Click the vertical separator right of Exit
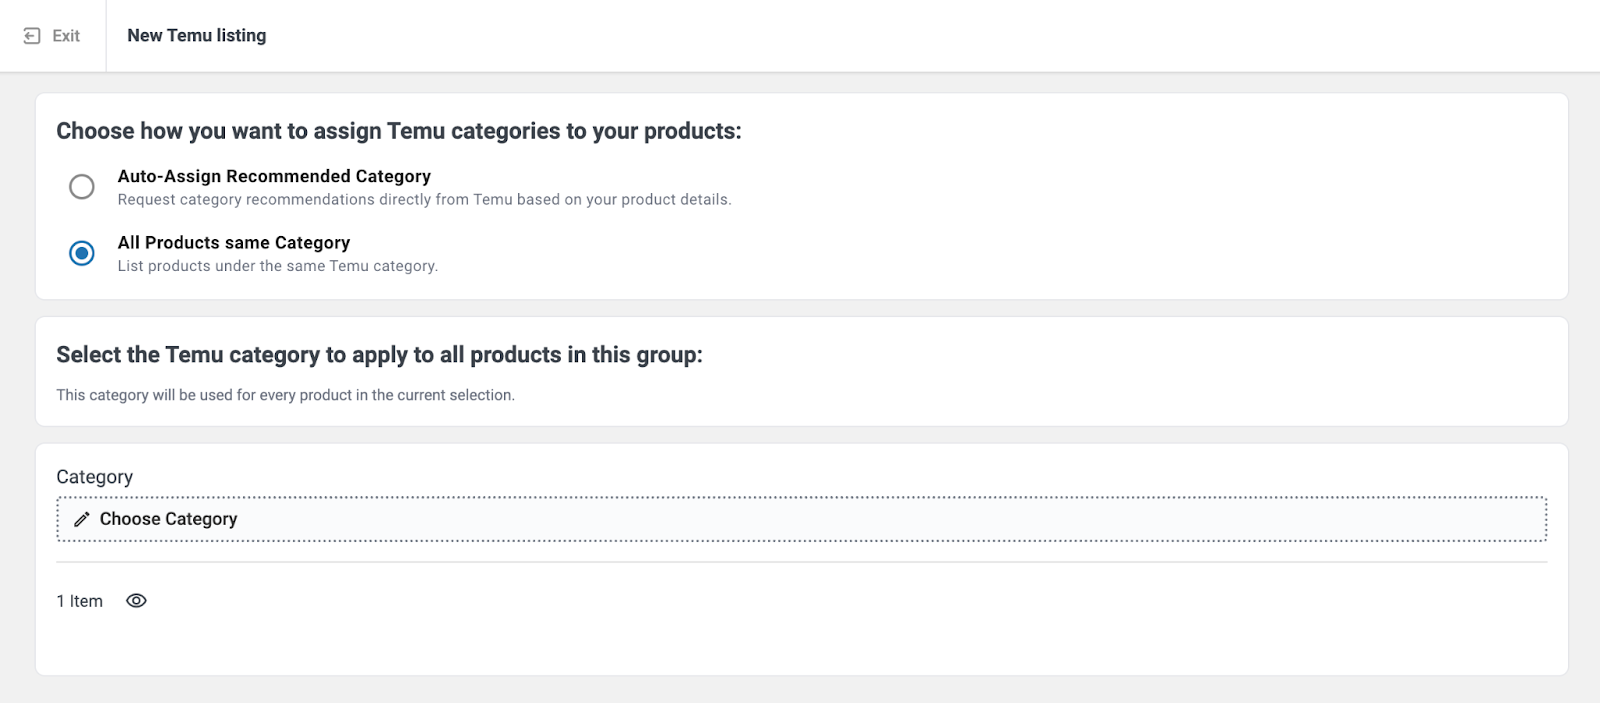The height and width of the screenshot is (703, 1600). point(106,36)
